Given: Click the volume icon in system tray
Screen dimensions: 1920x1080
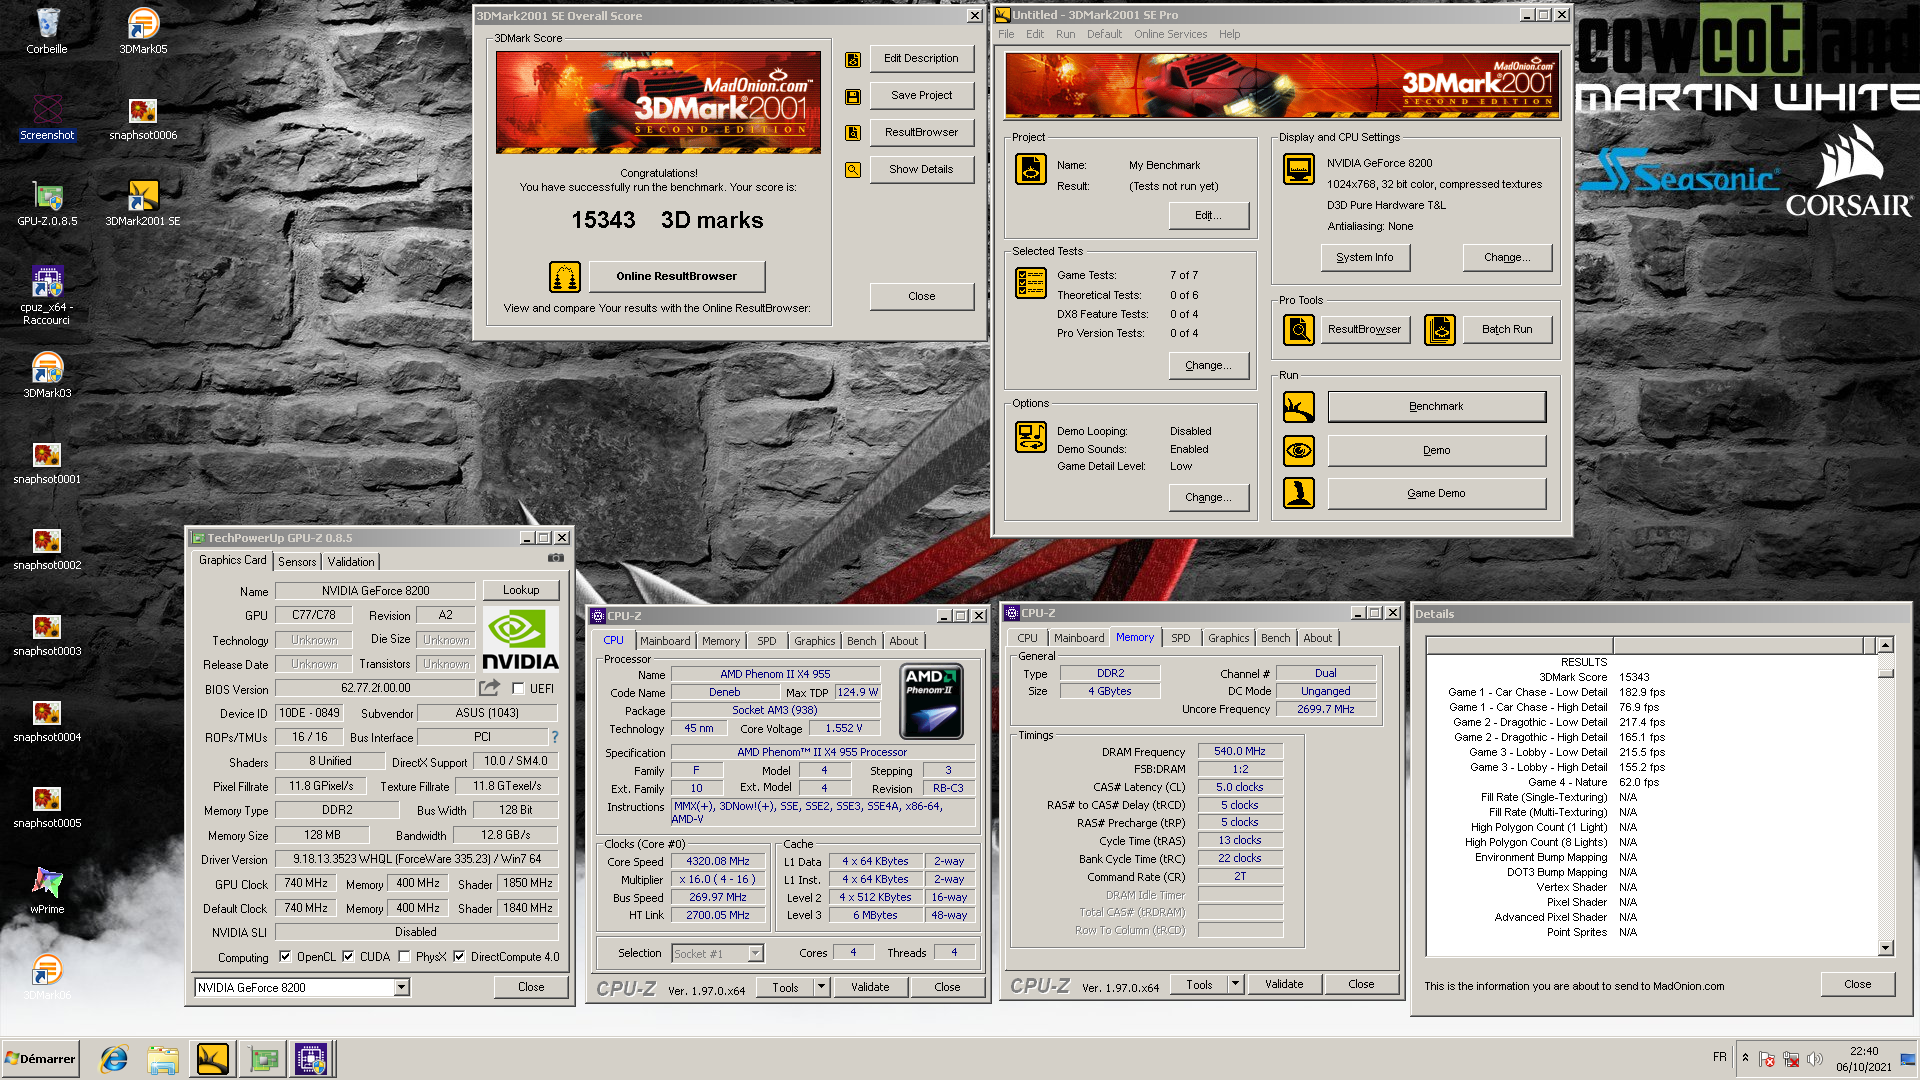Looking at the screenshot, I should (x=1814, y=1059).
